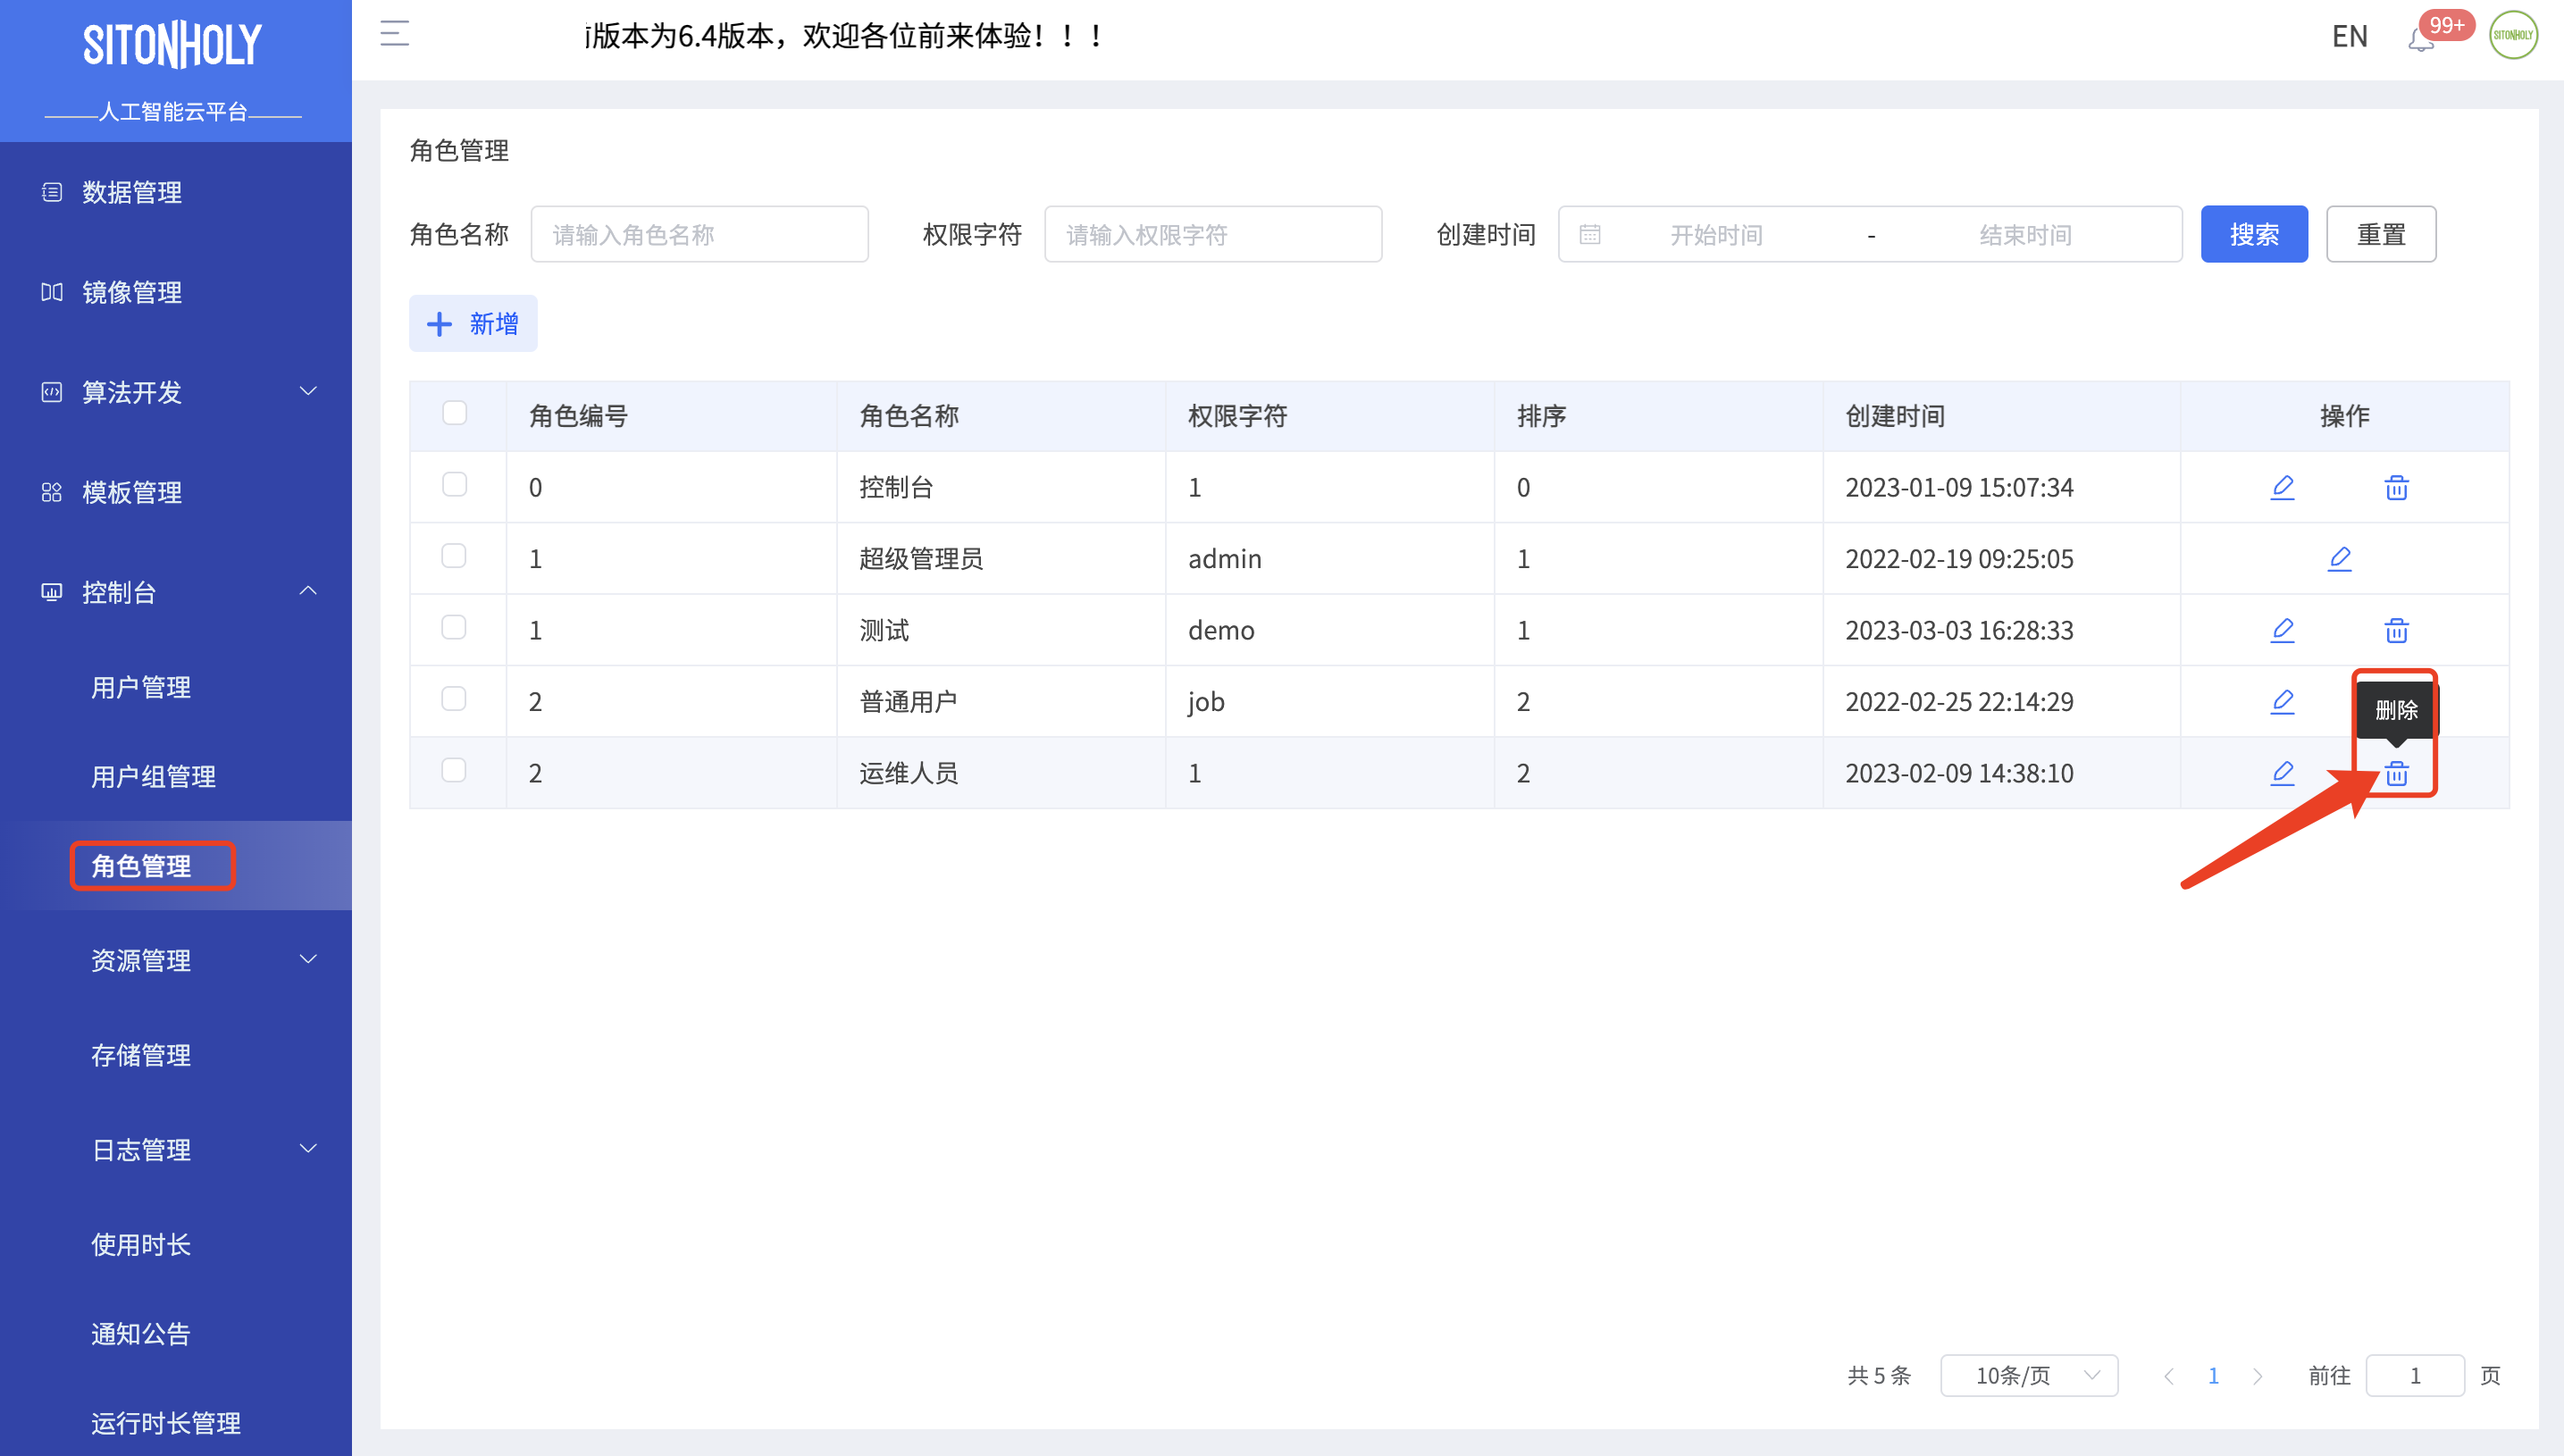
Task: Open 运行时长管理 in sidebar
Action: click(x=166, y=1423)
